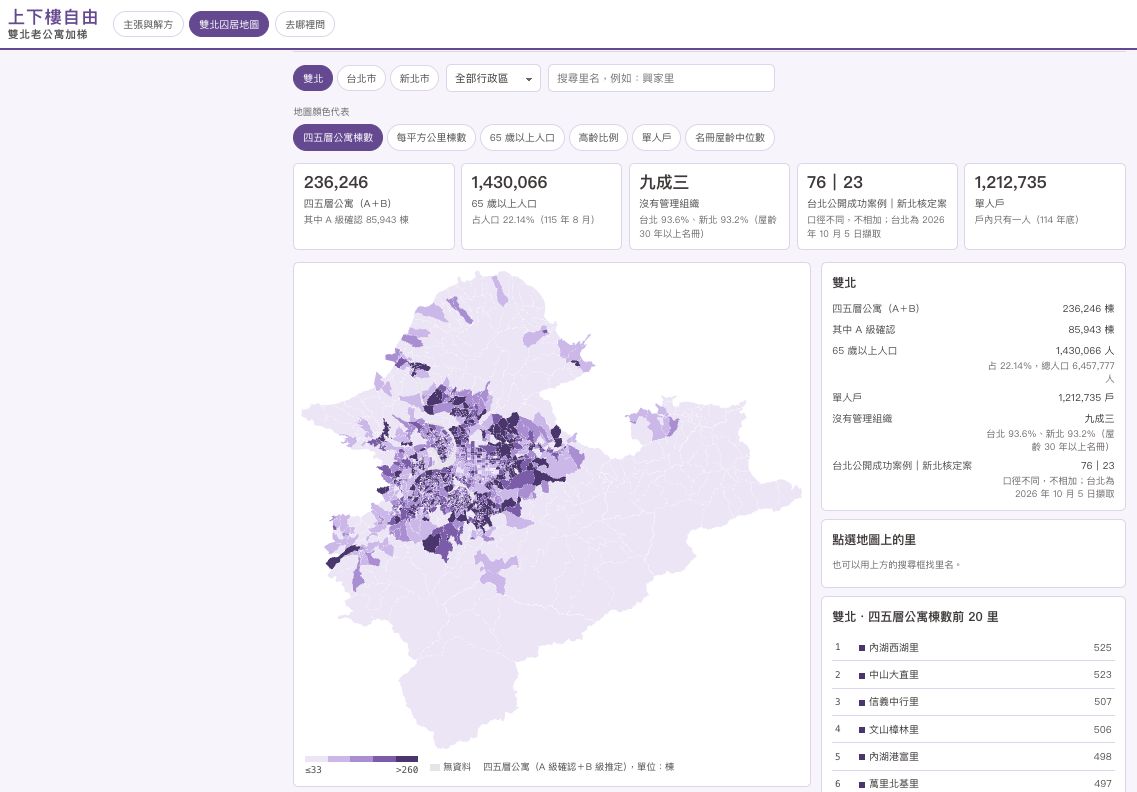Color the map by 每平方公里棟數

[431, 138]
